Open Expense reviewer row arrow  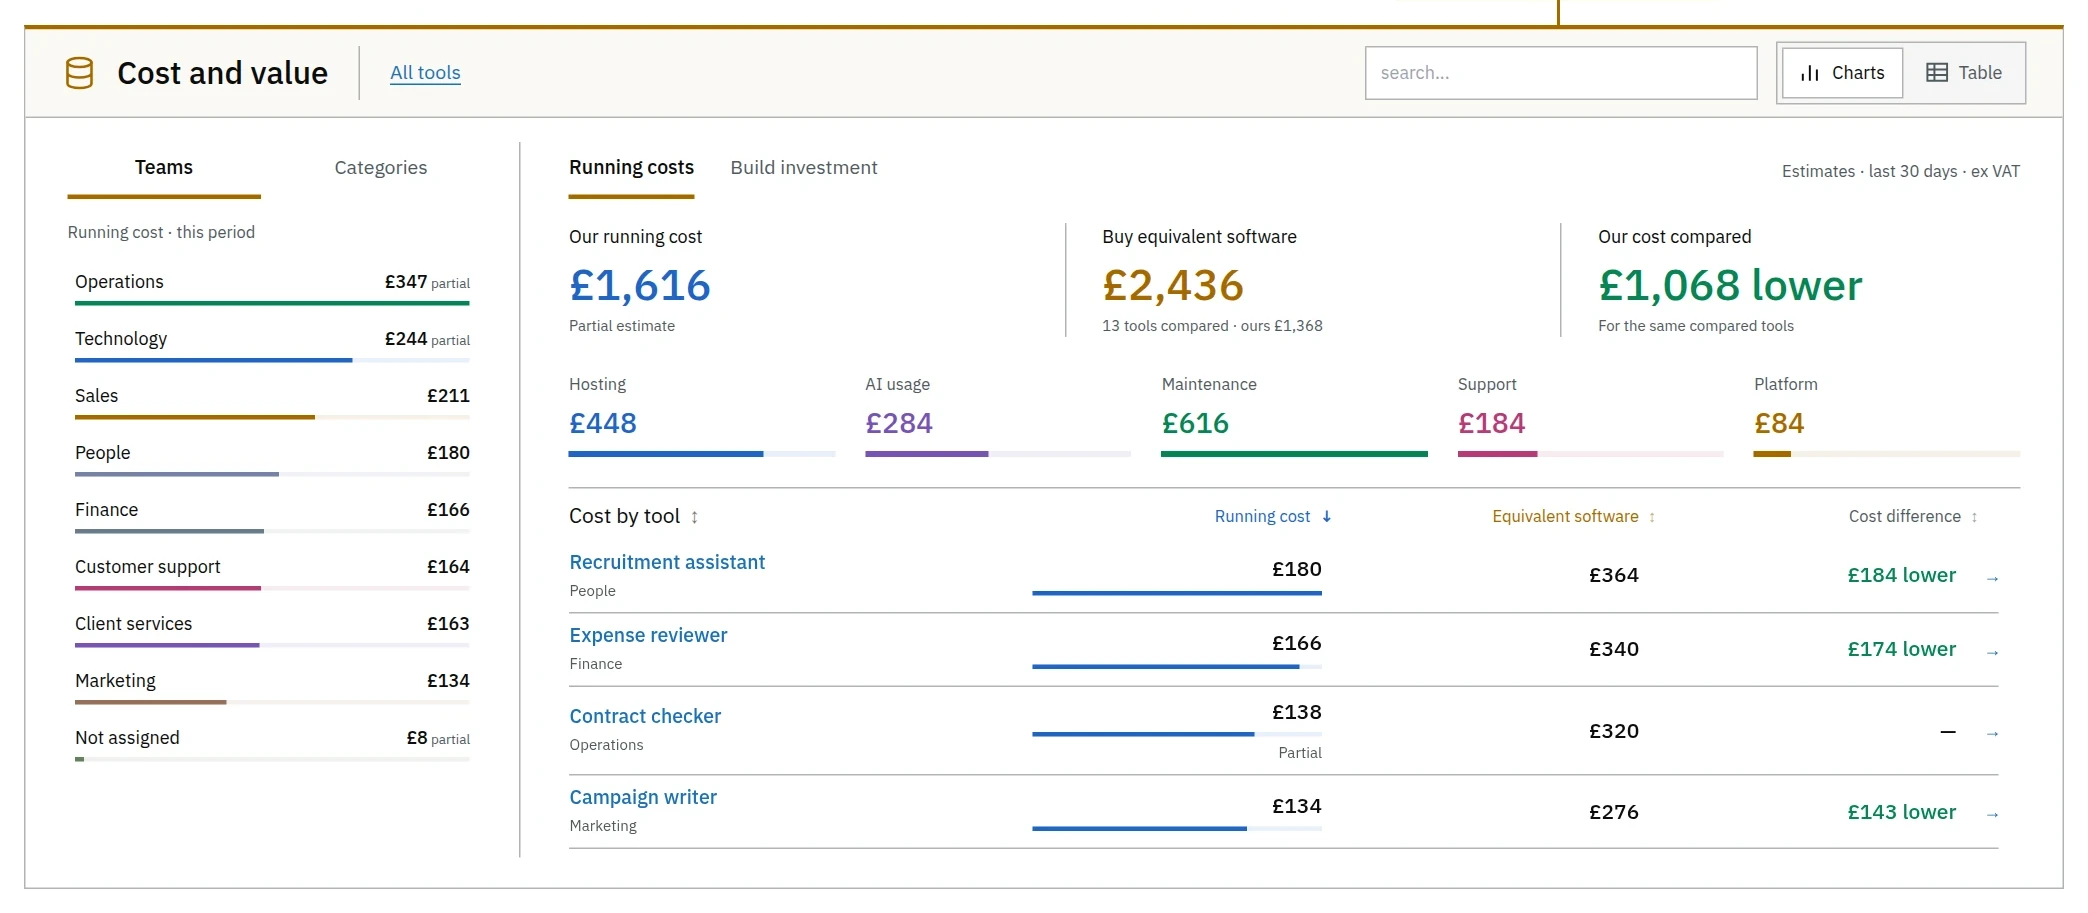point(1992,652)
